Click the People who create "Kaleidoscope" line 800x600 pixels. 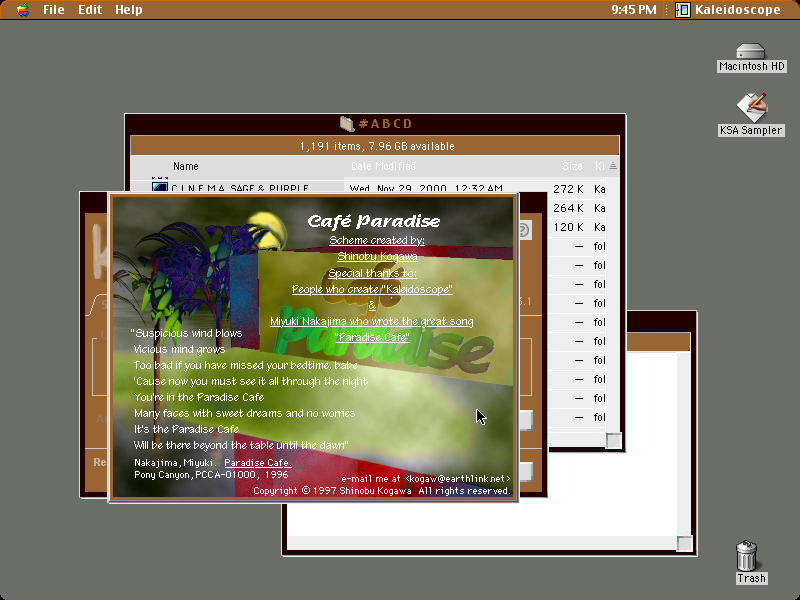point(372,289)
